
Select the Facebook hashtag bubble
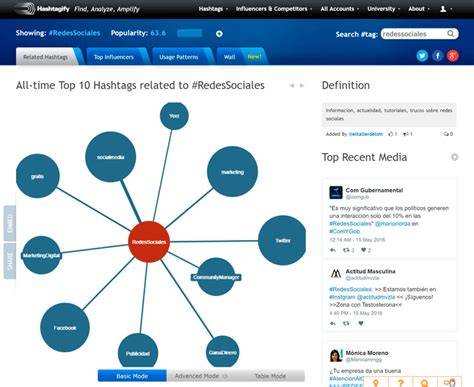pos(65,328)
